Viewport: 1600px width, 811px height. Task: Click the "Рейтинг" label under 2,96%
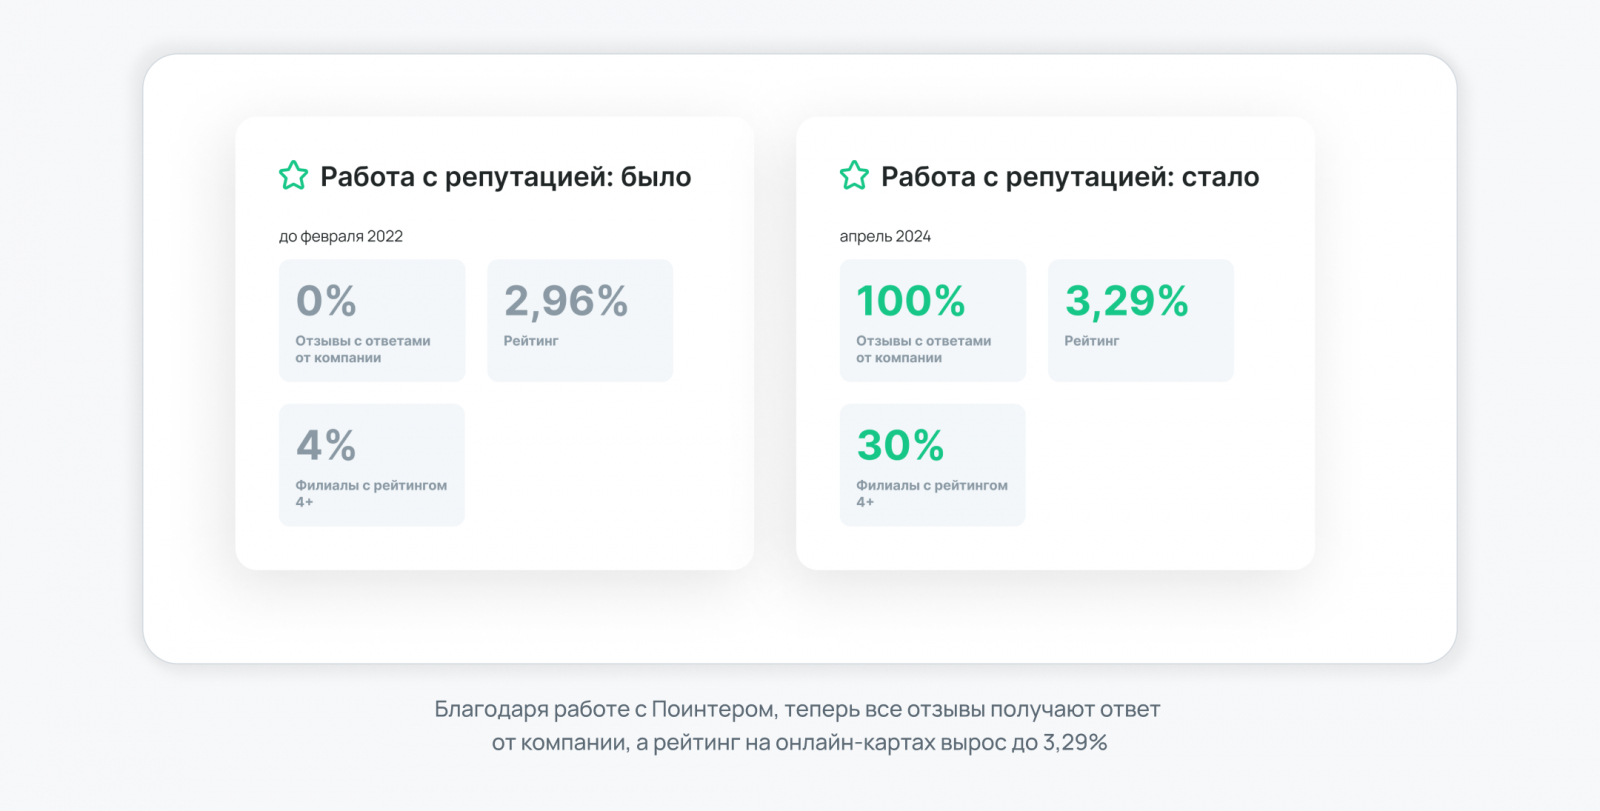coord(531,341)
